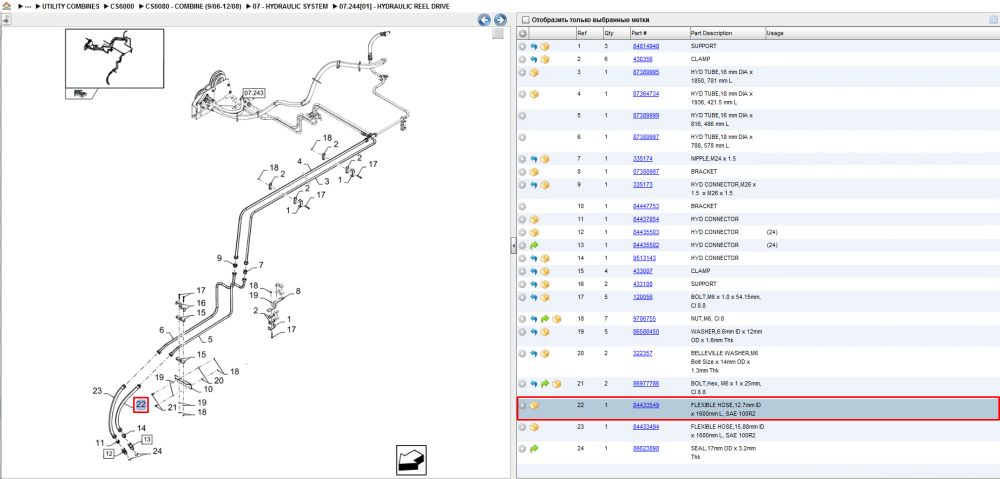Image resolution: width=1000 pixels, height=479 pixels.
Task: Expand the row for part 84814948 SUPPORT
Action: tap(522, 47)
